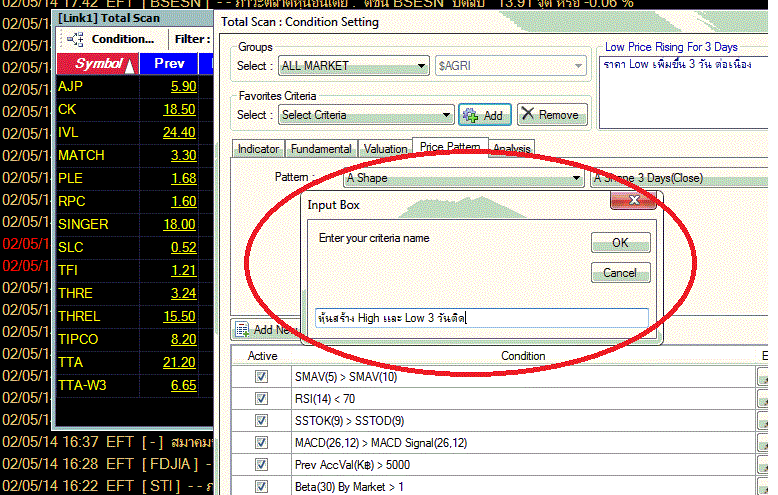The height and width of the screenshot is (495, 778).
Task: Cancel the Input Box dialog
Action: coord(620,273)
